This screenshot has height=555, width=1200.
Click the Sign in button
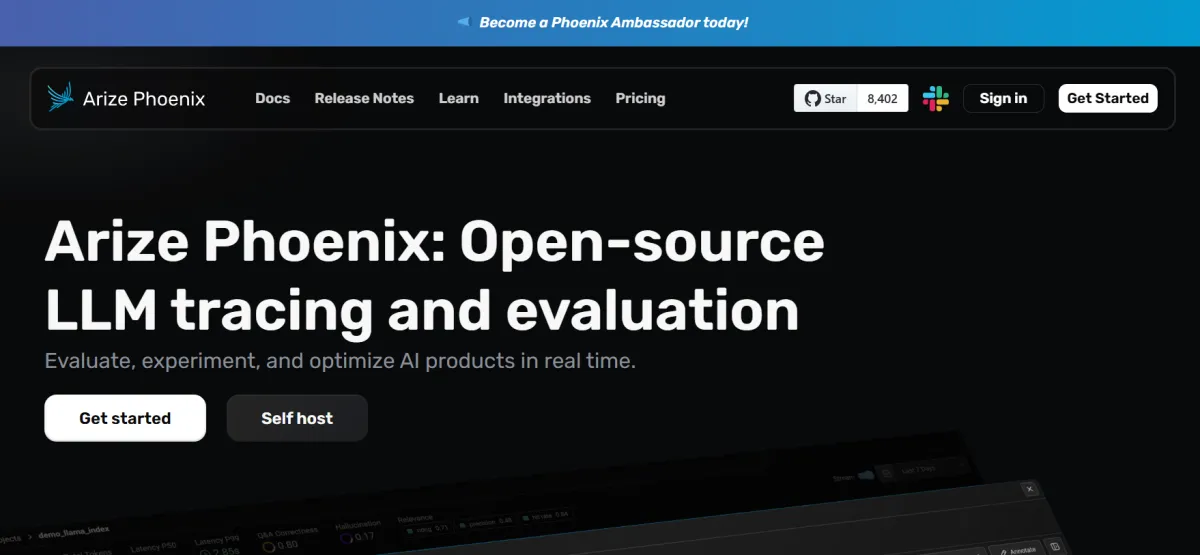(x=1003, y=98)
